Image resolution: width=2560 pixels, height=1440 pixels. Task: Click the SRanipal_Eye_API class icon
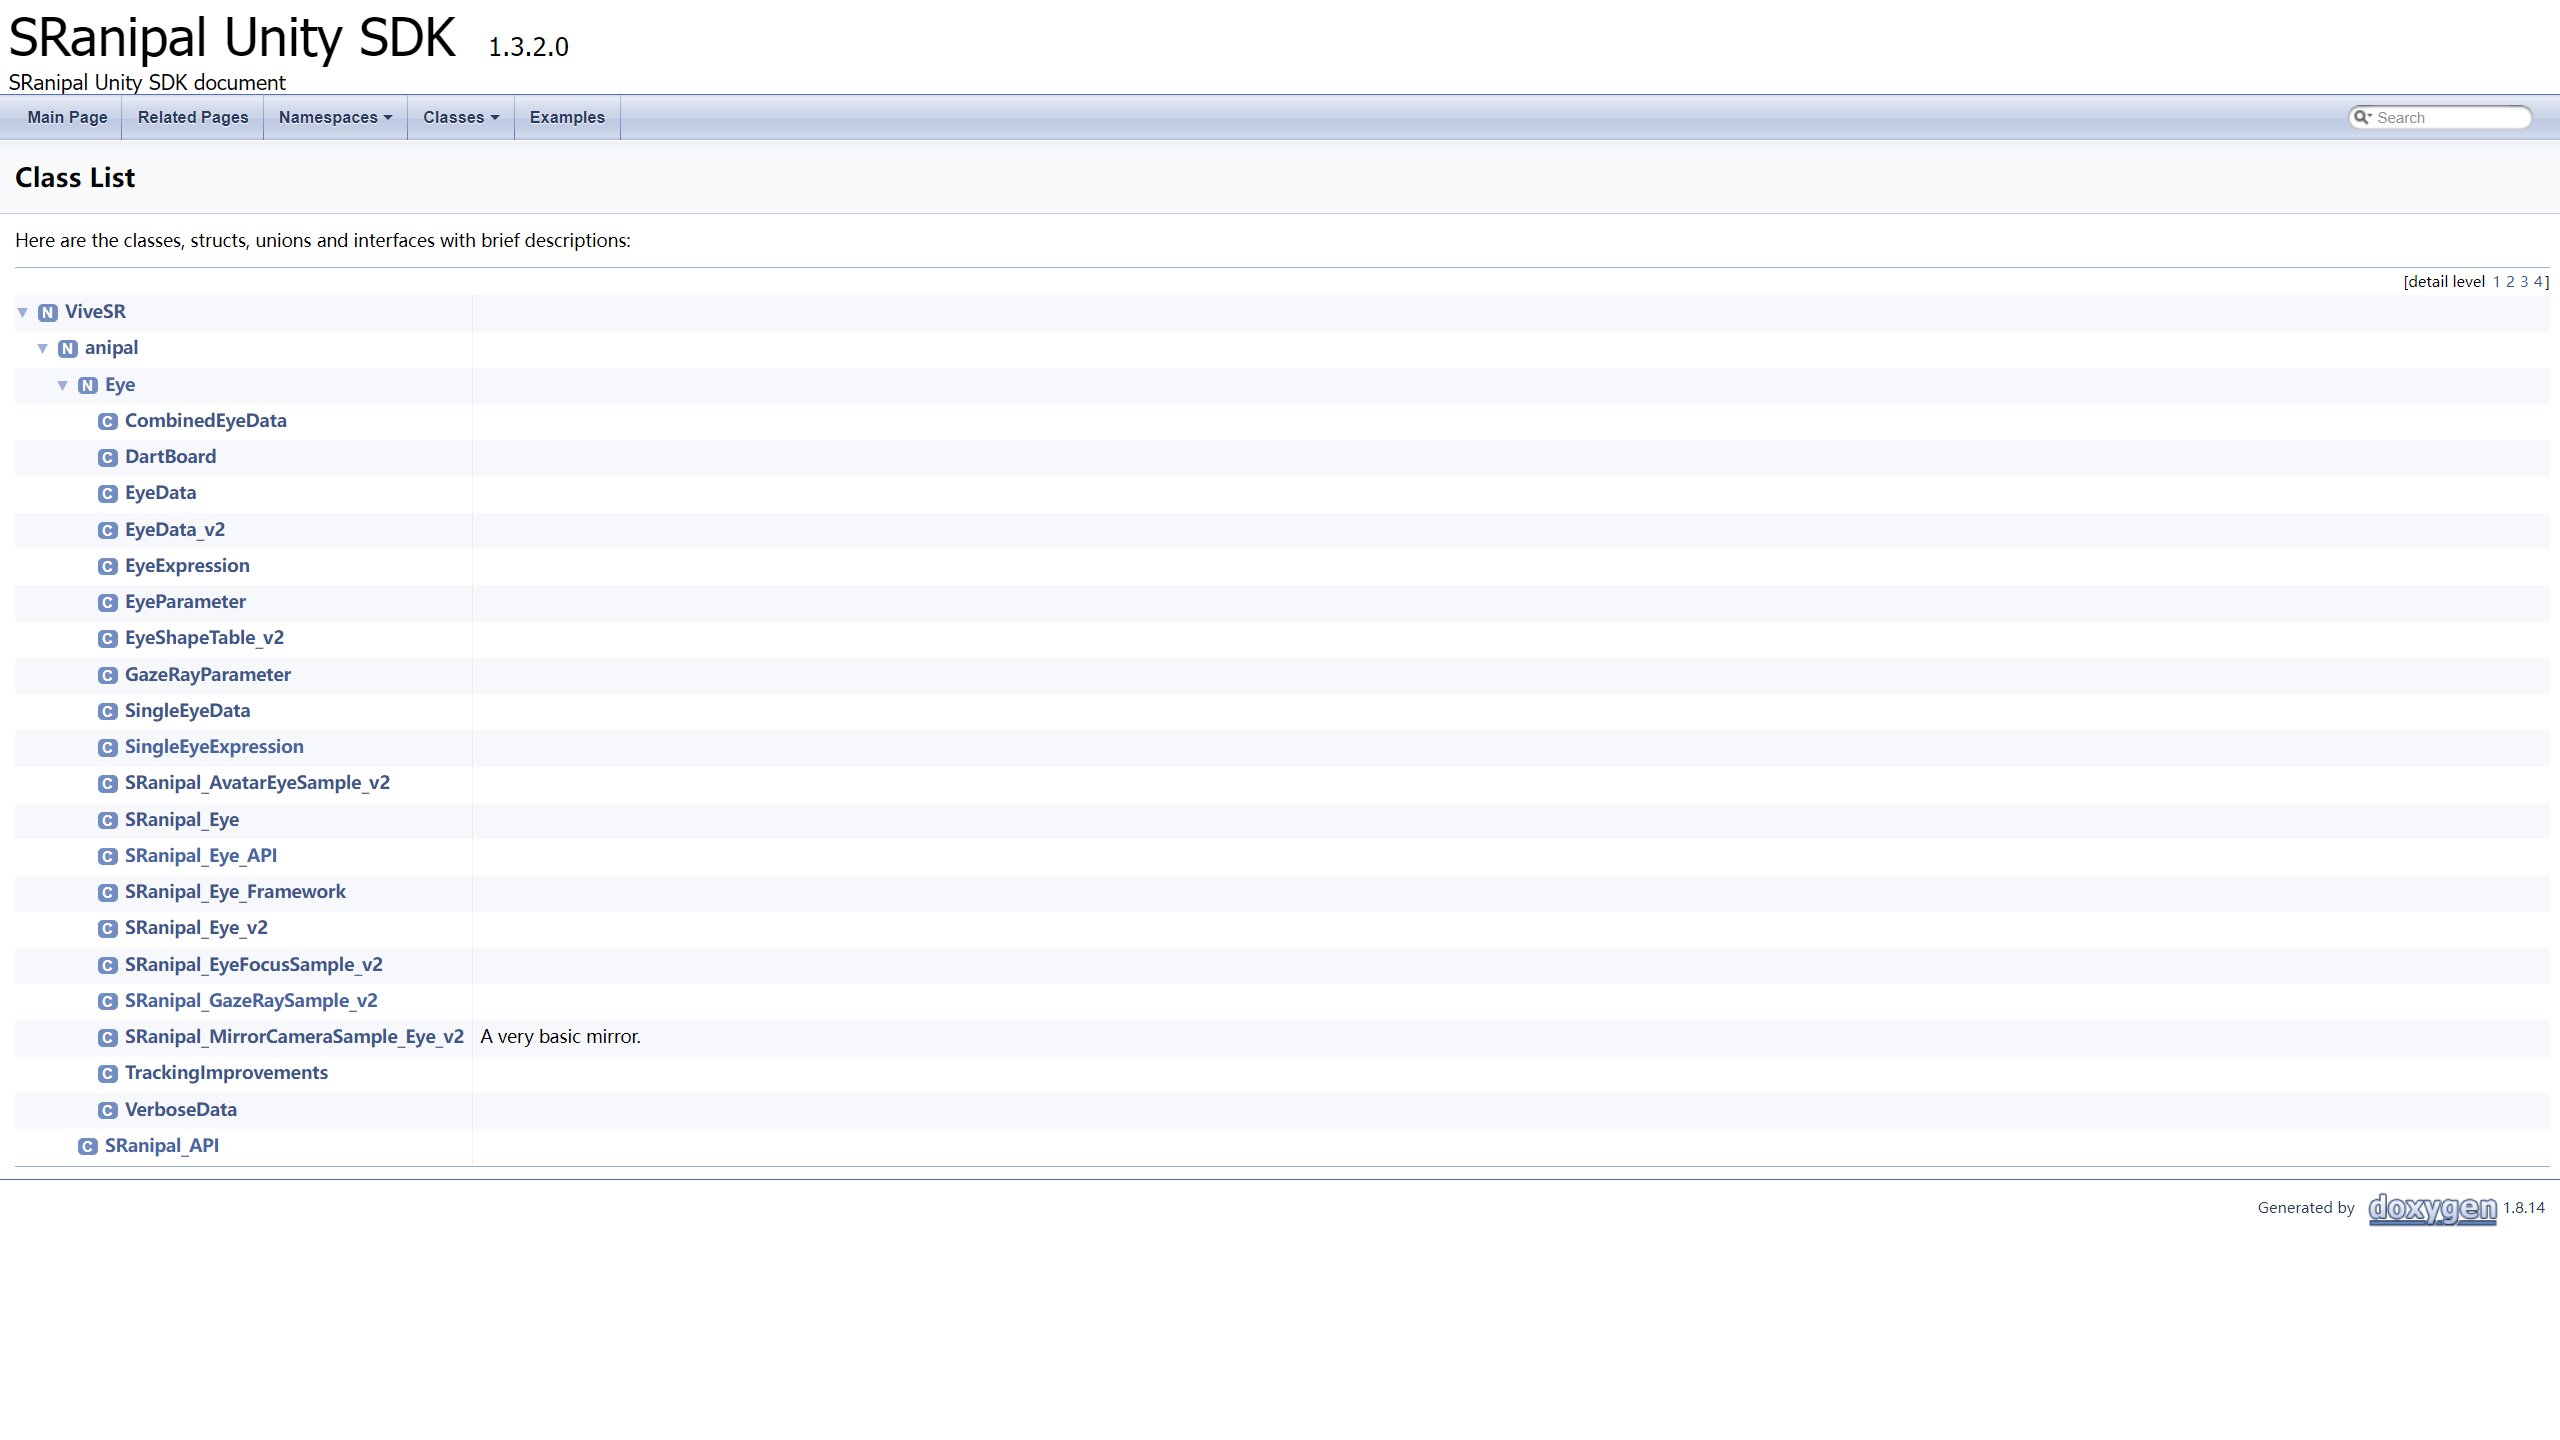click(x=107, y=855)
